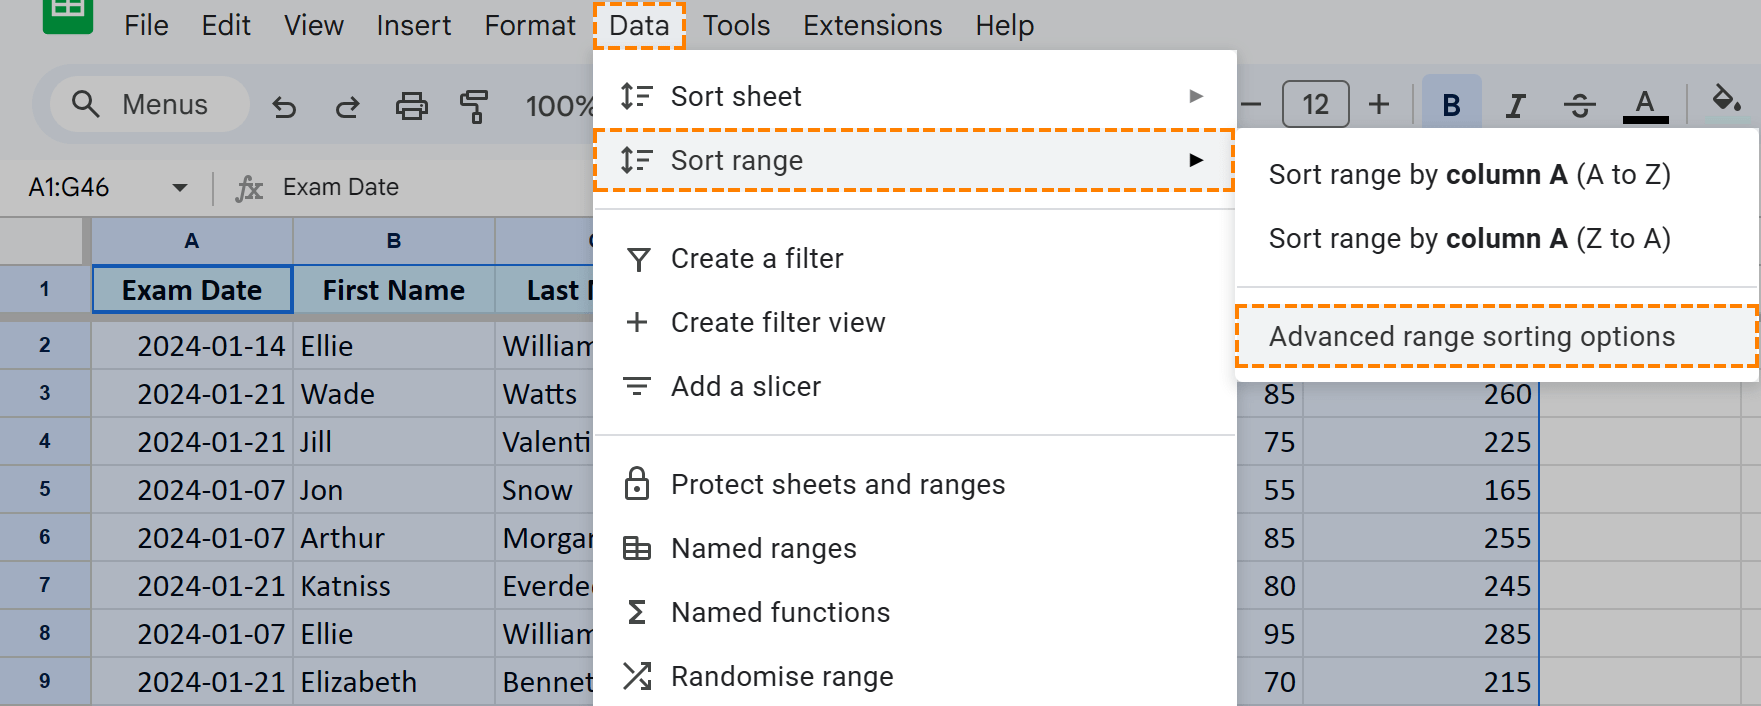Click the slicer icon beside Add a slicer
Screen dimensions: 1761x706
pyautogui.click(x=637, y=386)
